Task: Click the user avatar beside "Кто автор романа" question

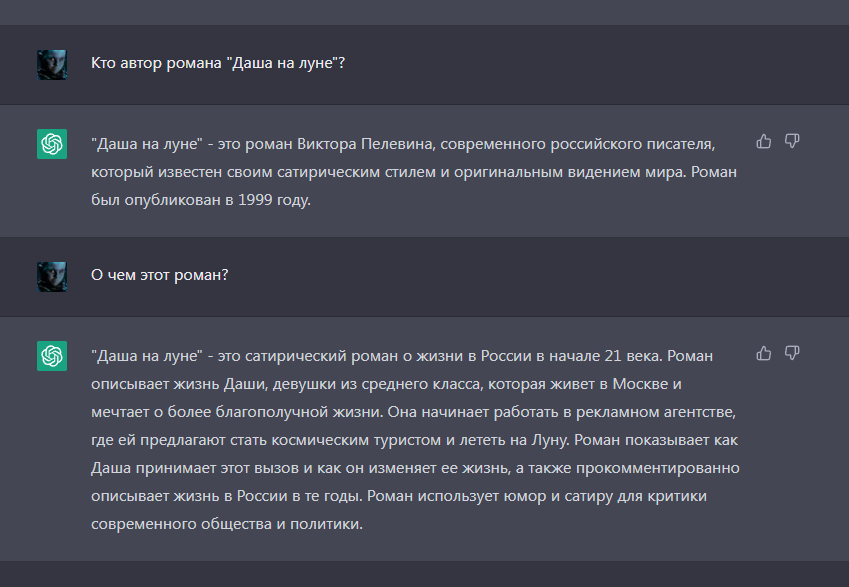Action: tap(52, 64)
